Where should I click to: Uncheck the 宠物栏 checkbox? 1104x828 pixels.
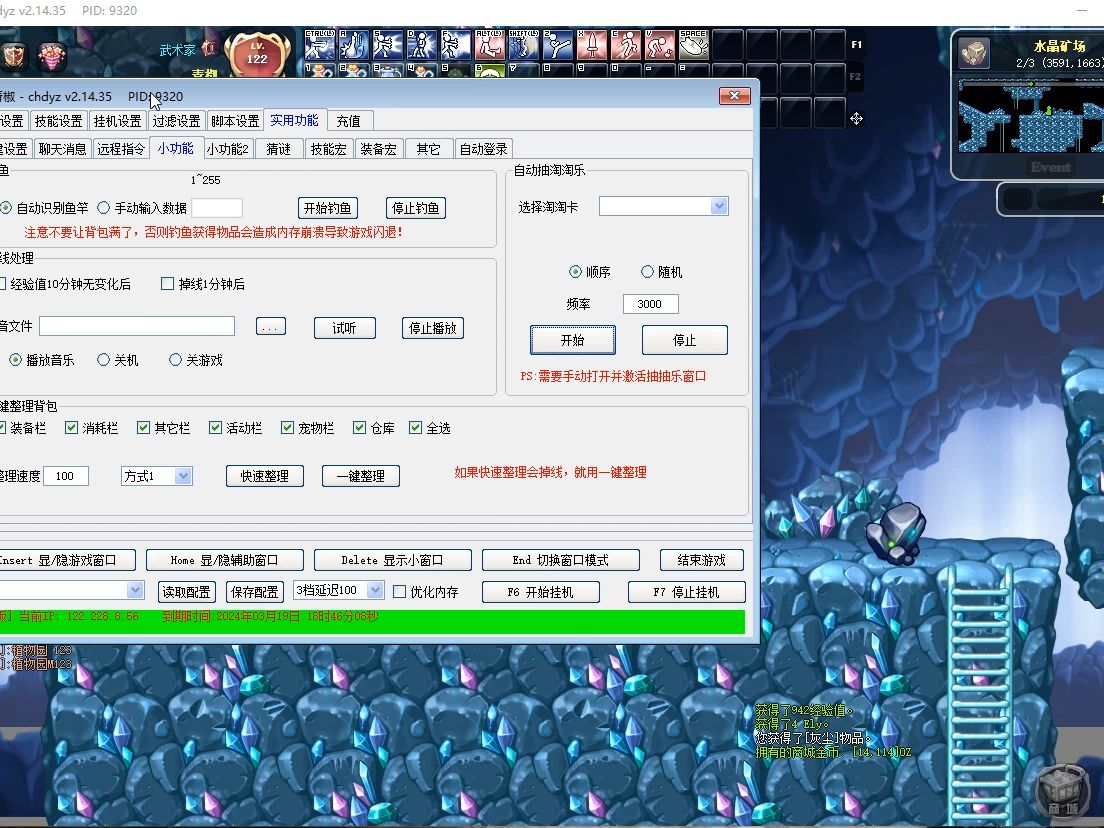pos(287,427)
